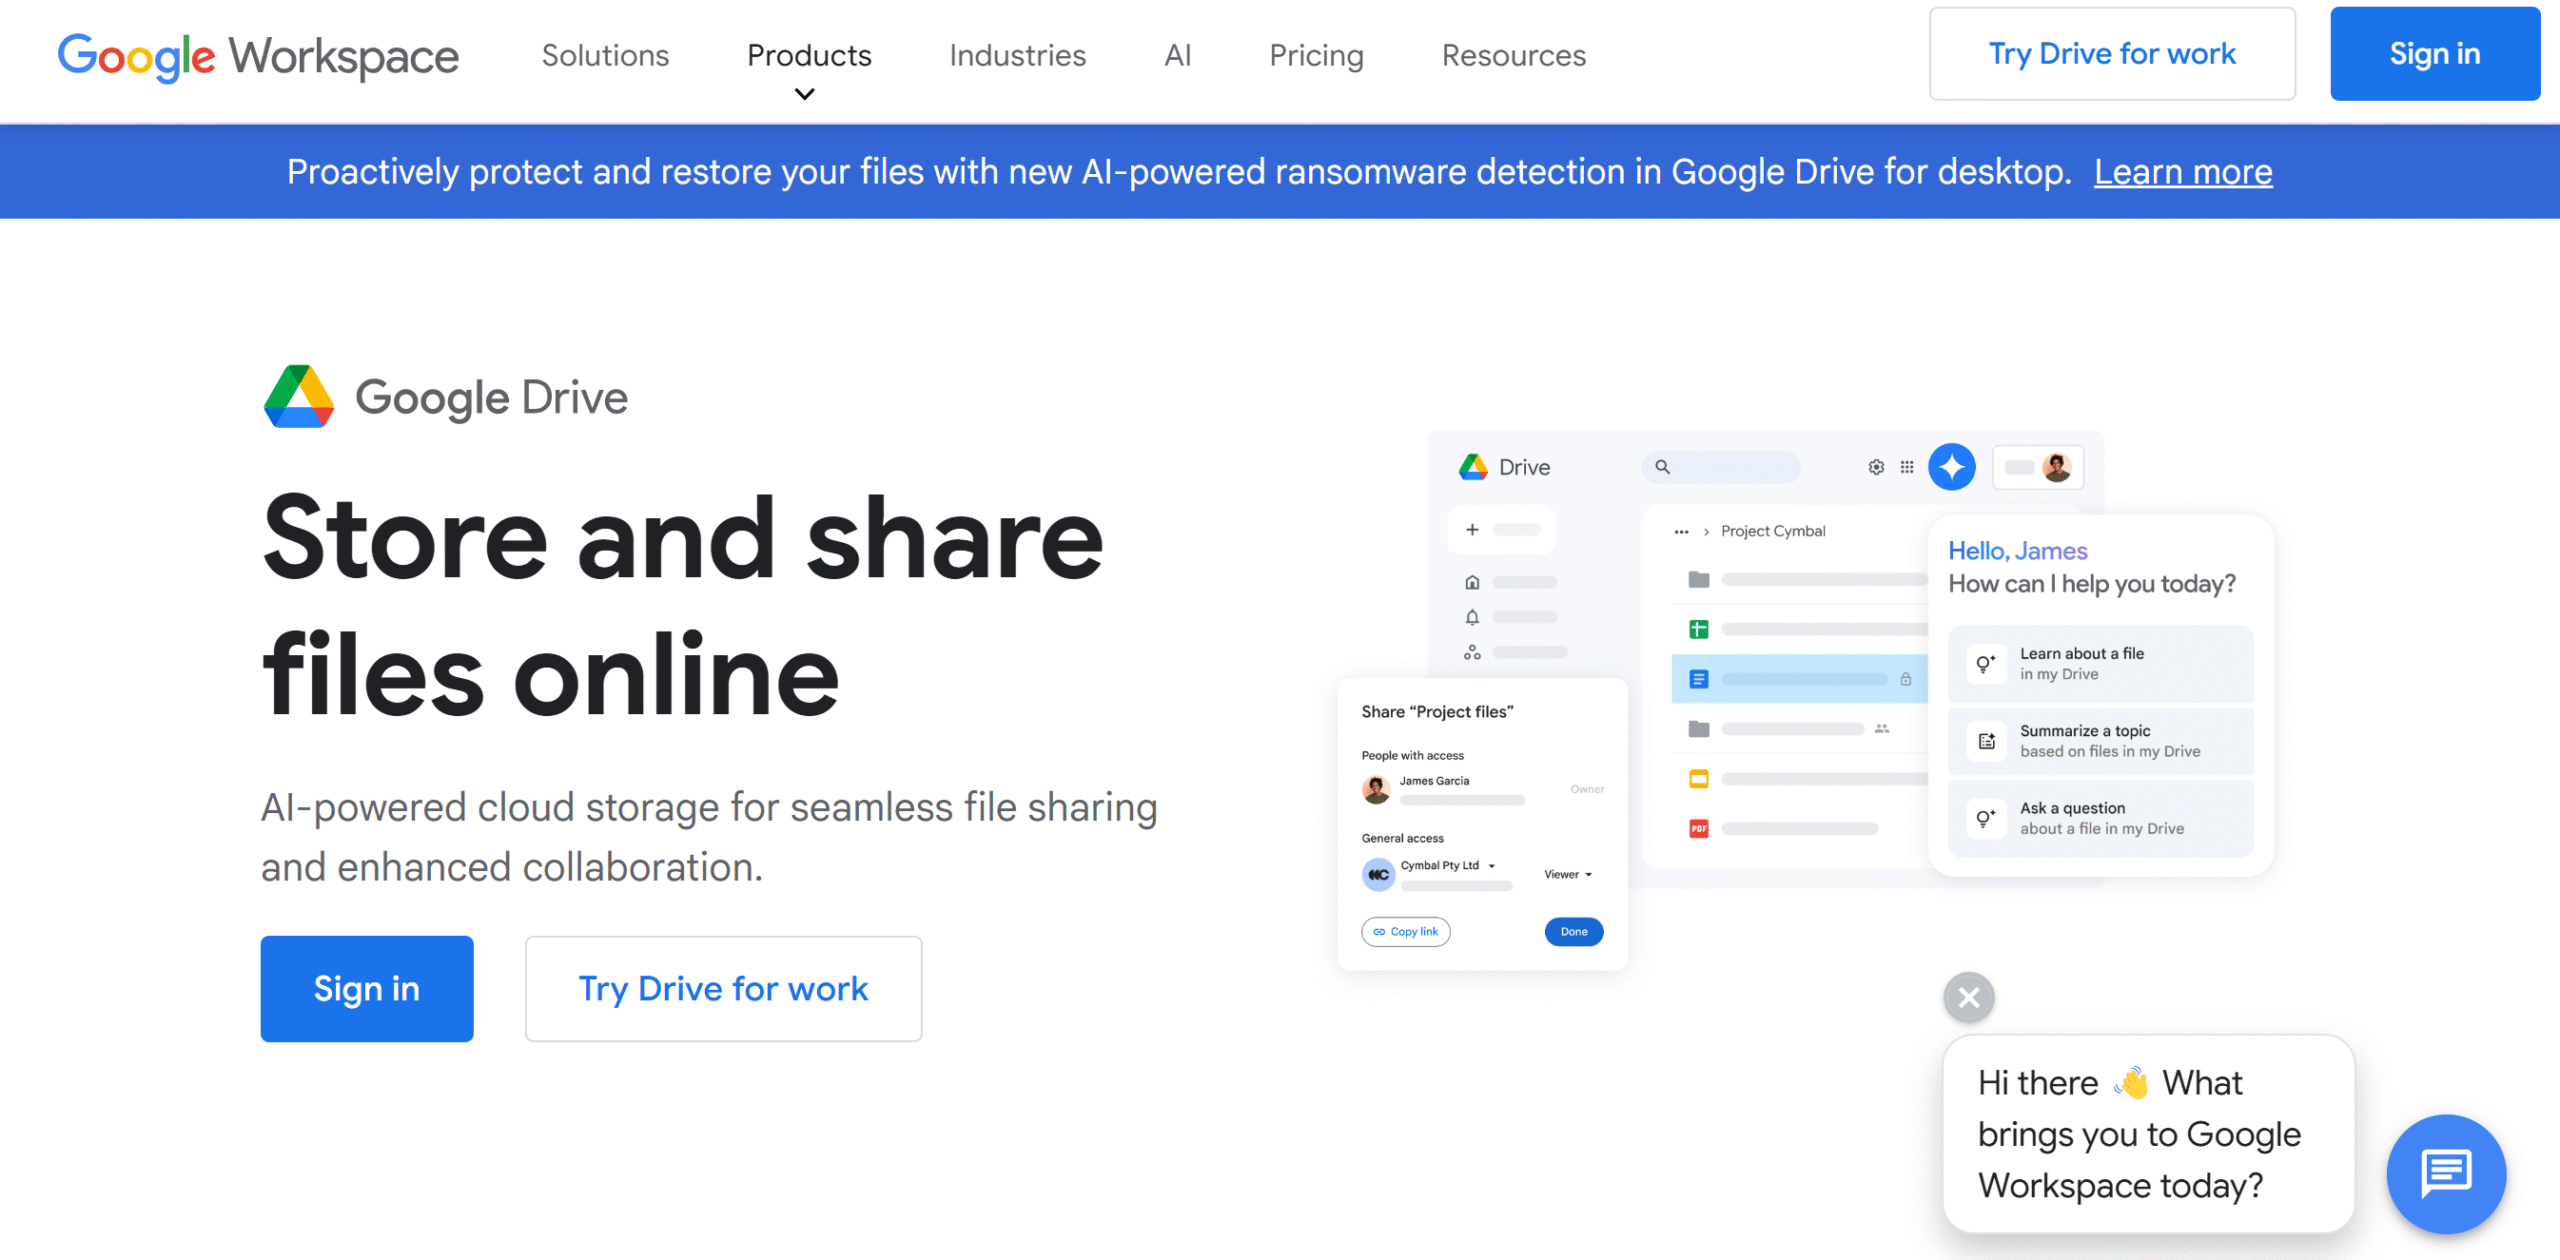
Task: Click the three-dot breadcrumb icon
Action: (x=1681, y=532)
